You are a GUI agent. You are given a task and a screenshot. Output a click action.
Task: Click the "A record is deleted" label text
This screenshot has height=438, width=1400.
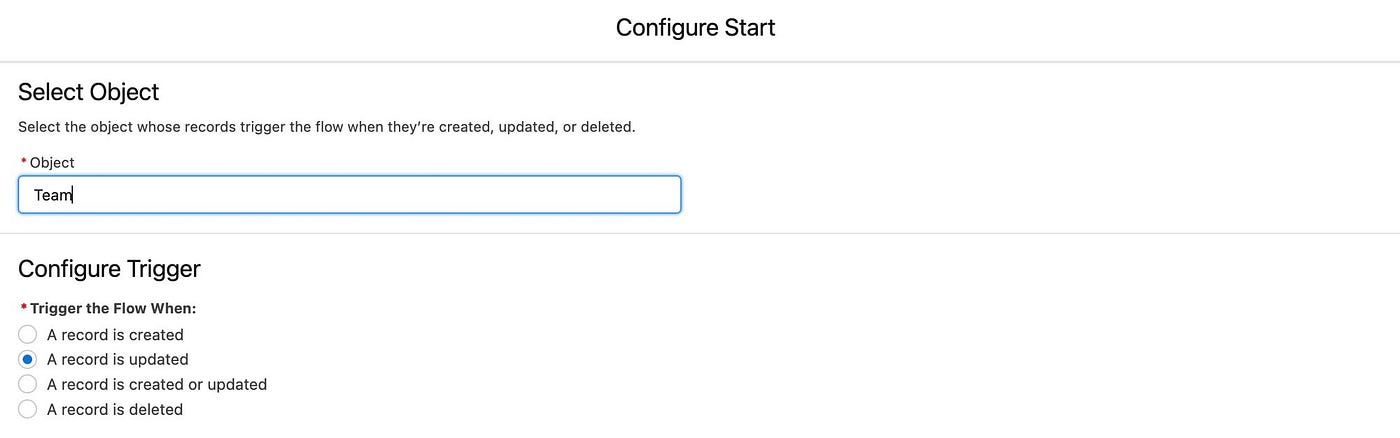click(x=115, y=409)
